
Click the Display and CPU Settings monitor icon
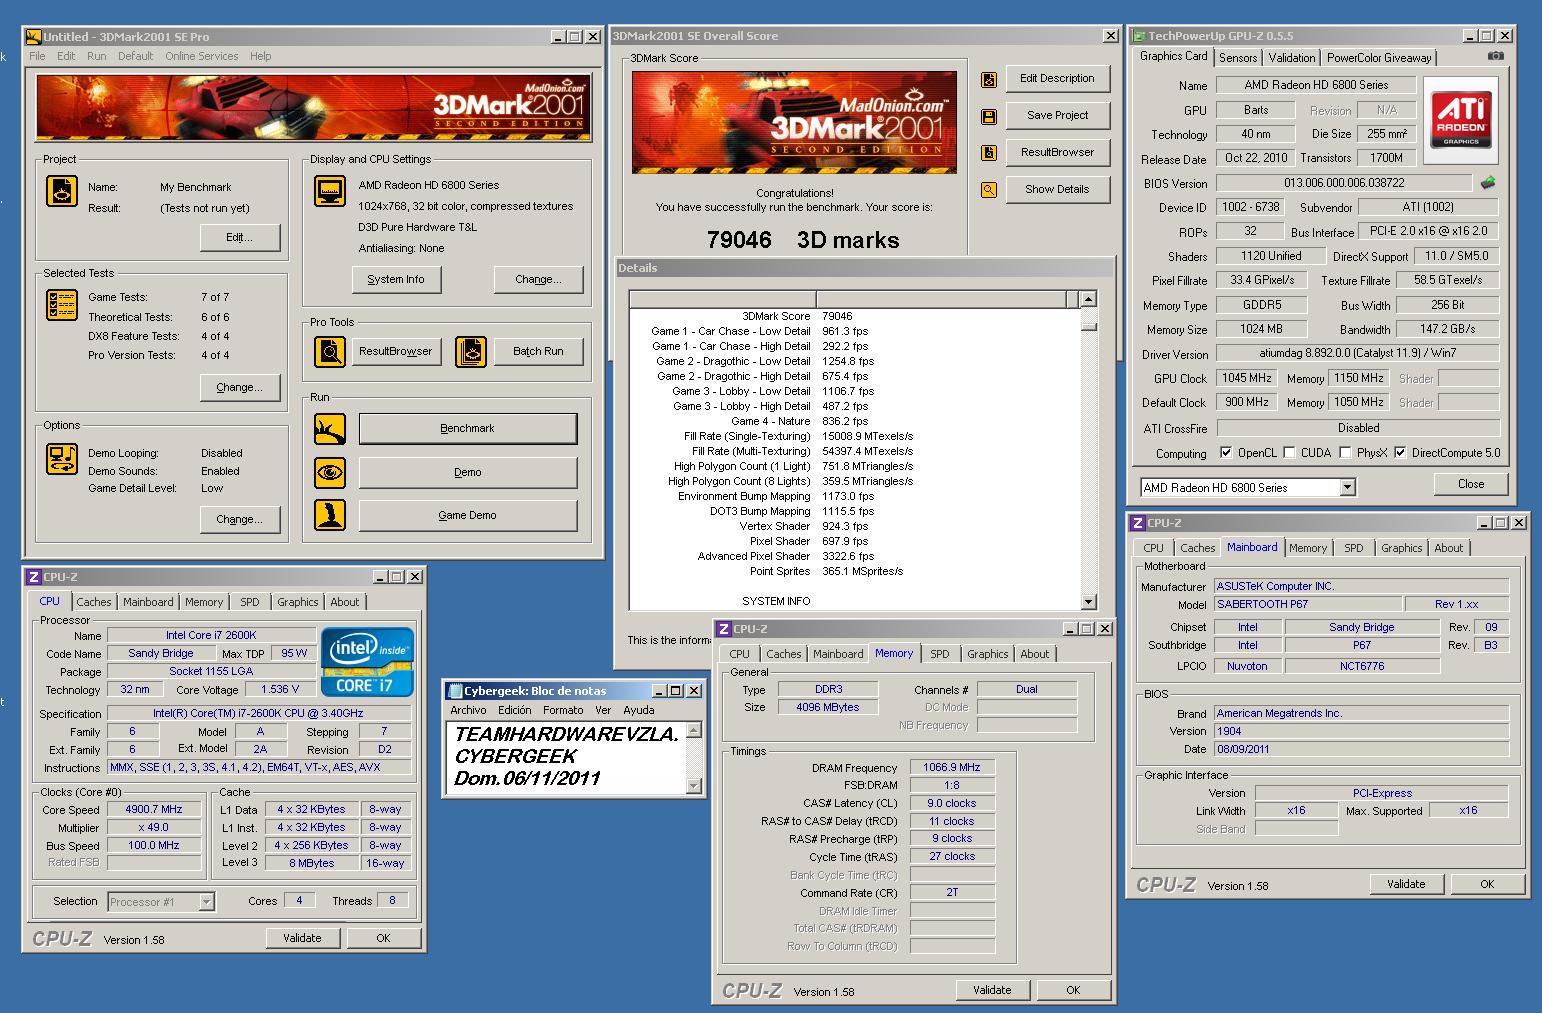click(x=330, y=191)
